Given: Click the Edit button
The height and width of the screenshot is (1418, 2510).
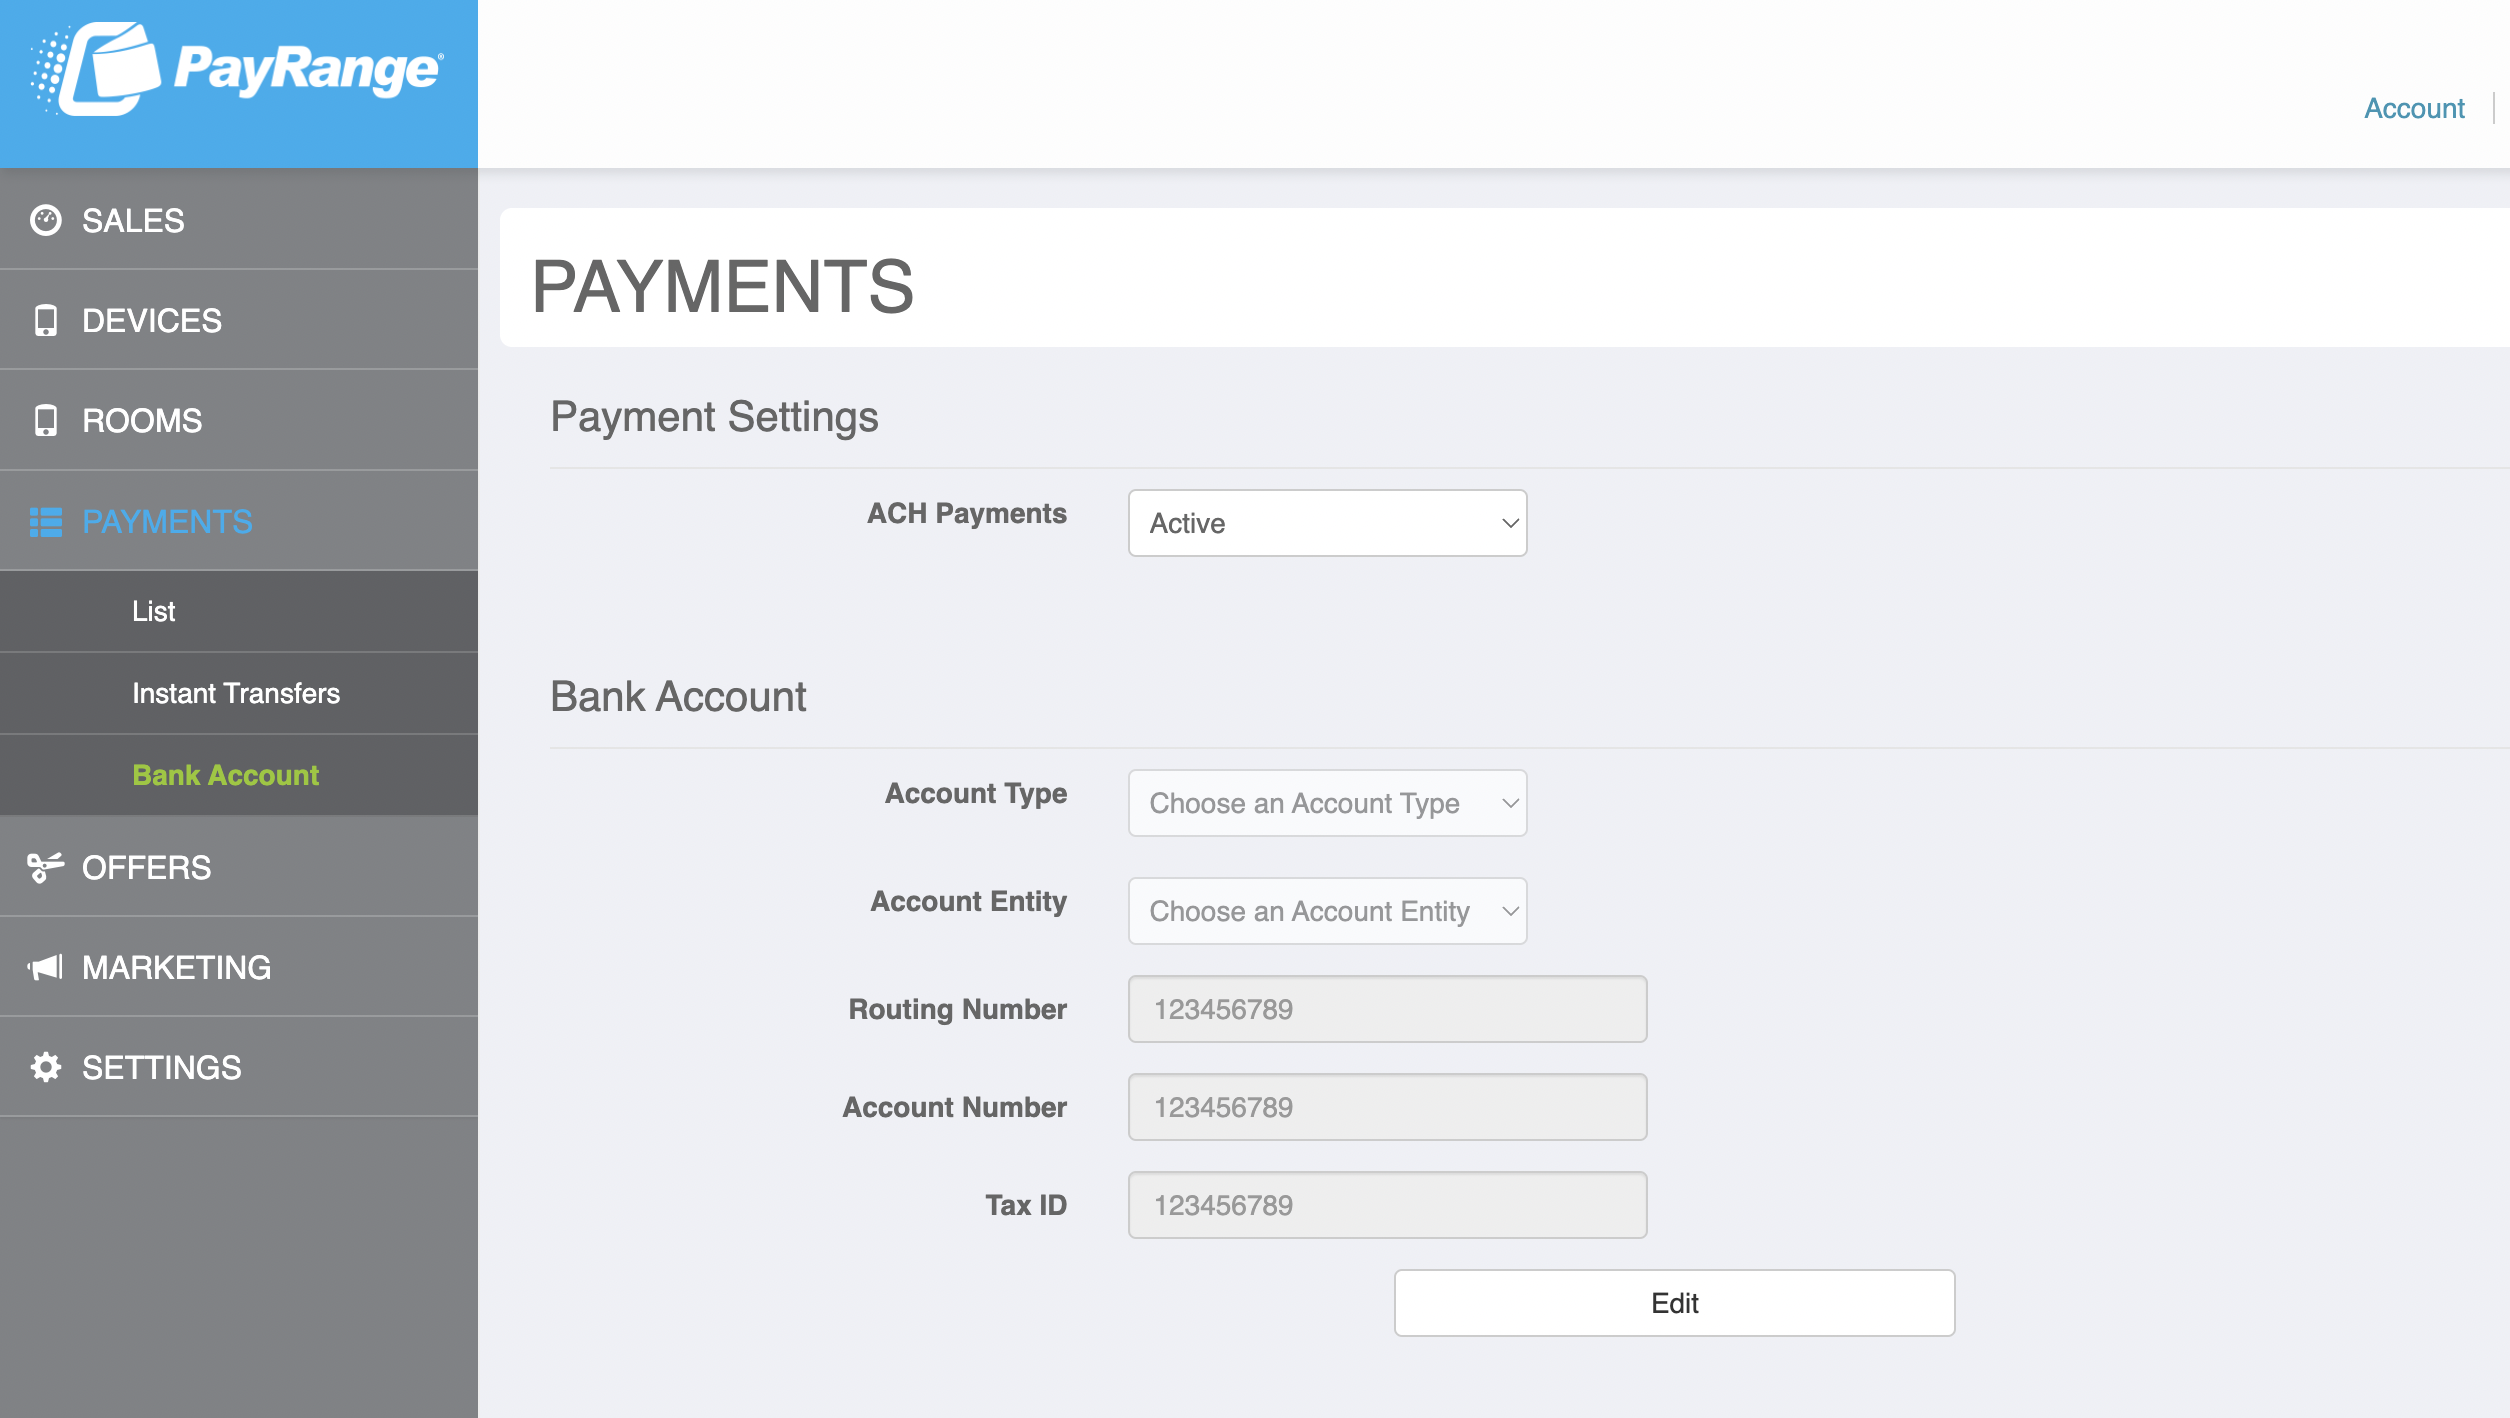Looking at the screenshot, I should click(x=1674, y=1303).
